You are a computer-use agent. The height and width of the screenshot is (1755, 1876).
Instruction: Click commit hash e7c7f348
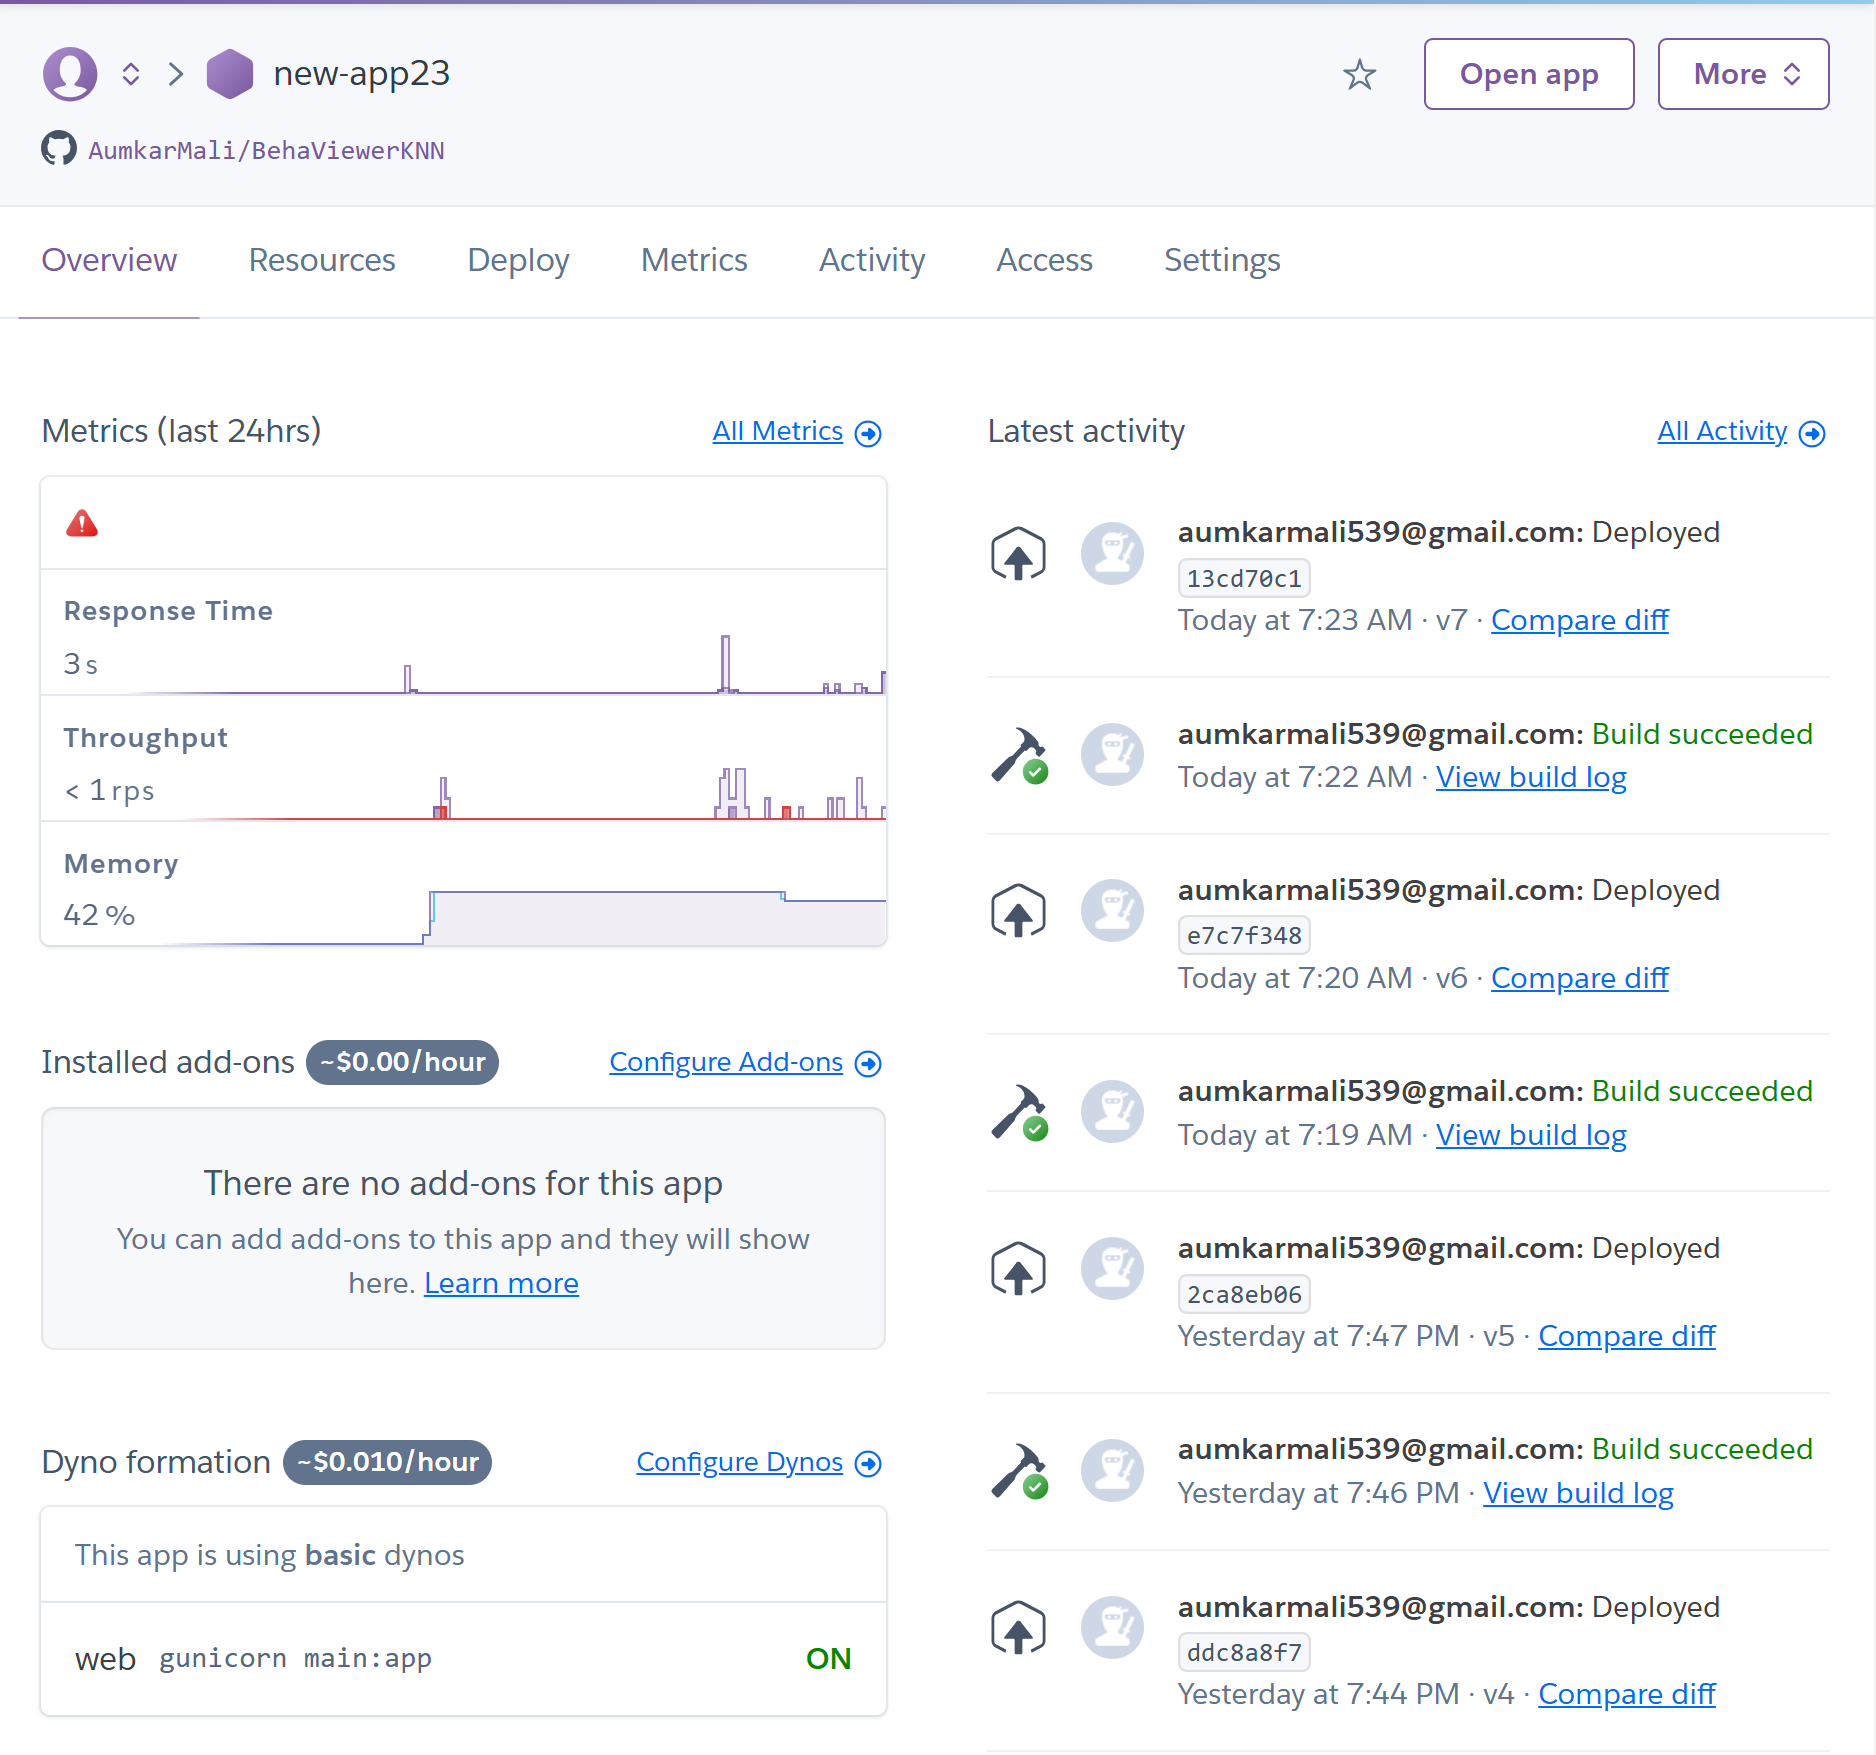(1244, 935)
